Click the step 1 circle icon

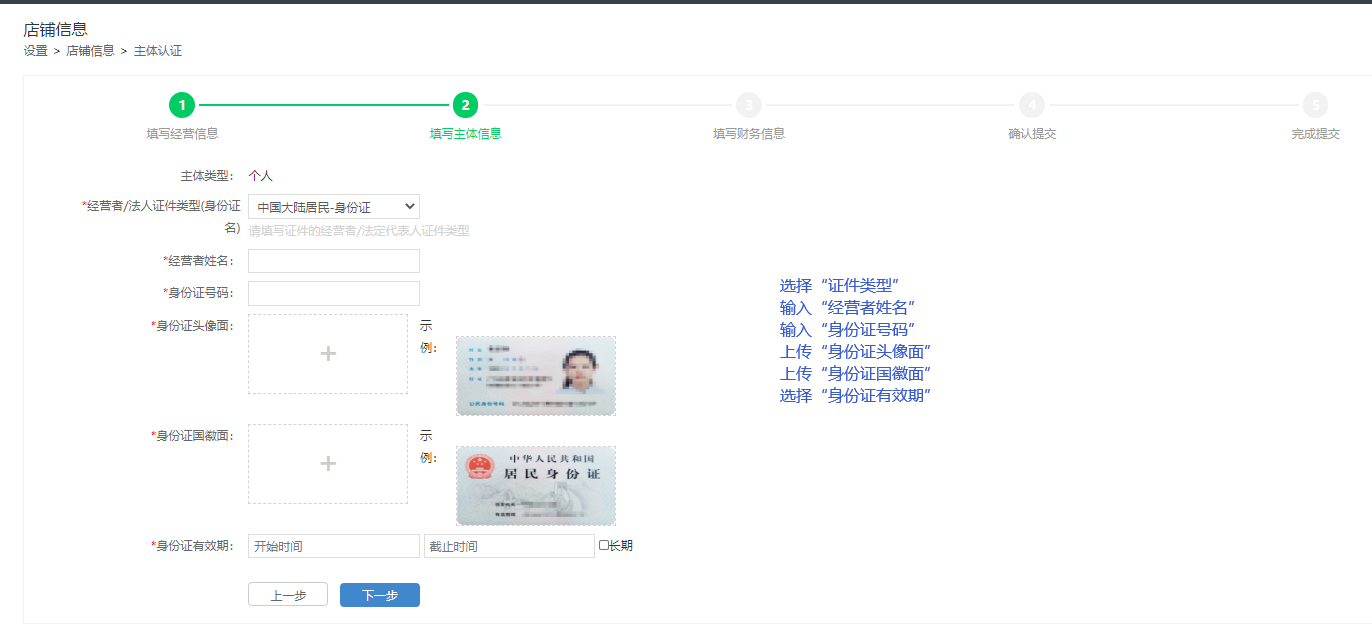tap(182, 105)
